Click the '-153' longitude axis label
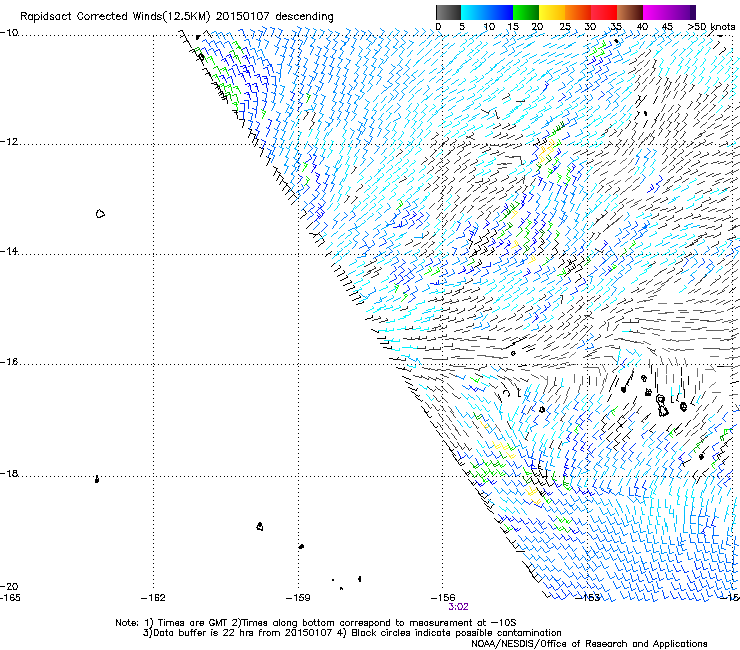Screen dimensions: 740x650 (x=588, y=598)
